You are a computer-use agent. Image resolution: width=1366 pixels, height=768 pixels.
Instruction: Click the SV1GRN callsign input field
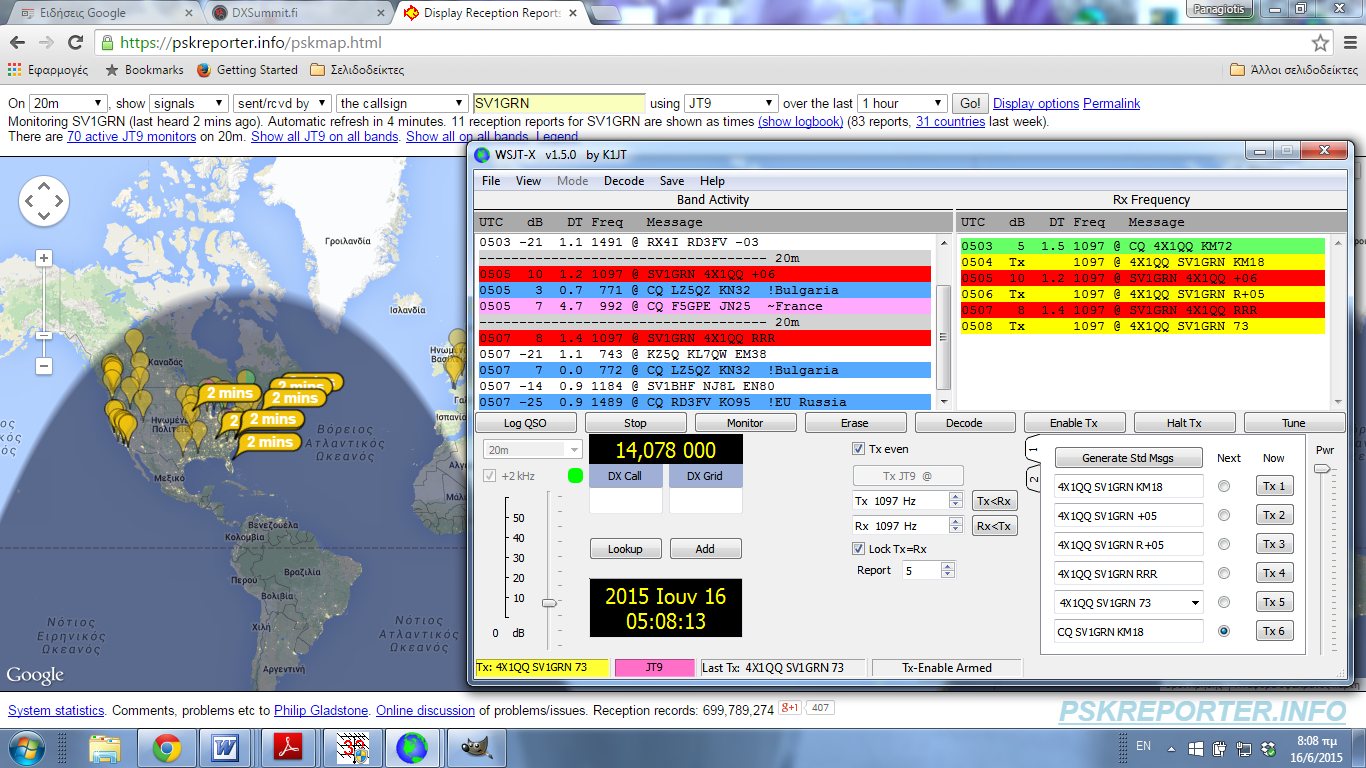tap(559, 103)
